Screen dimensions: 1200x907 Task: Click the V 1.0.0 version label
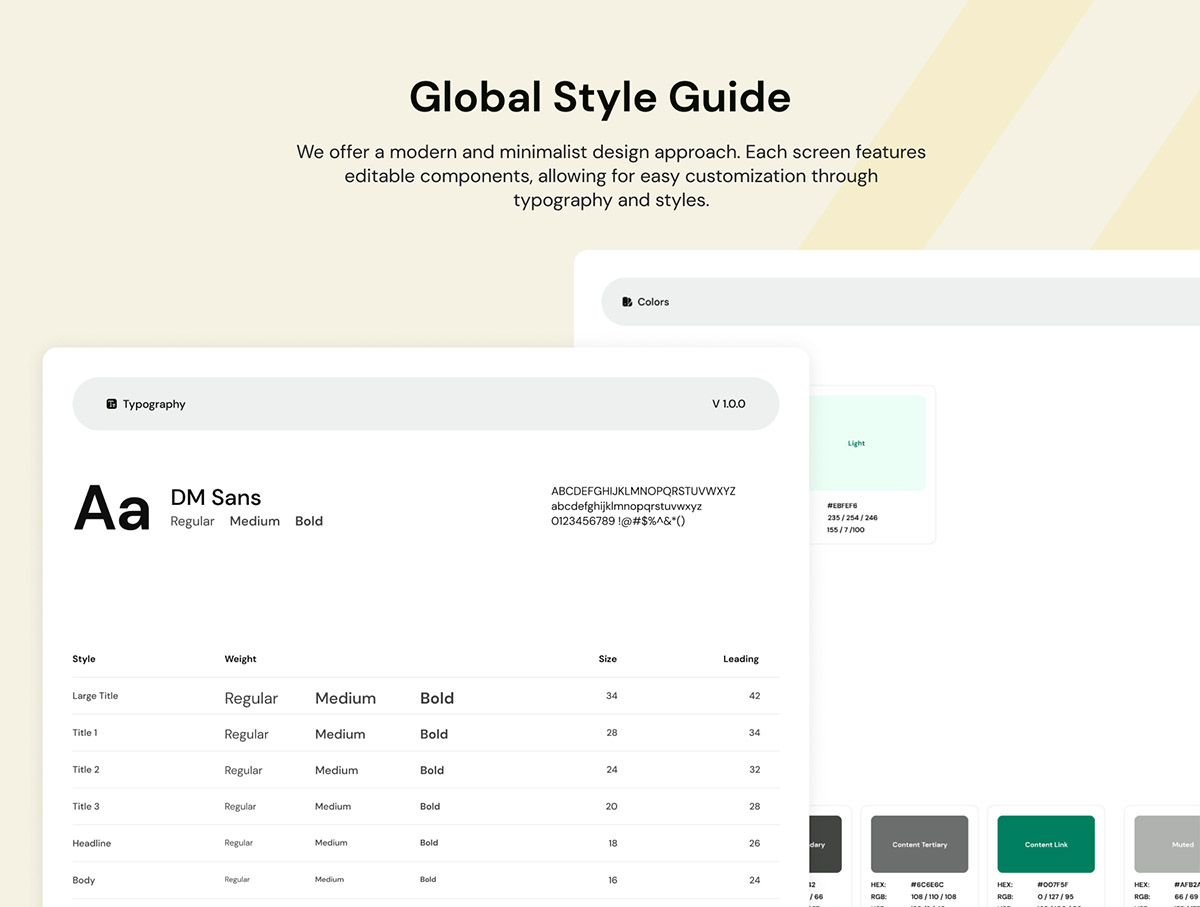[728, 404]
